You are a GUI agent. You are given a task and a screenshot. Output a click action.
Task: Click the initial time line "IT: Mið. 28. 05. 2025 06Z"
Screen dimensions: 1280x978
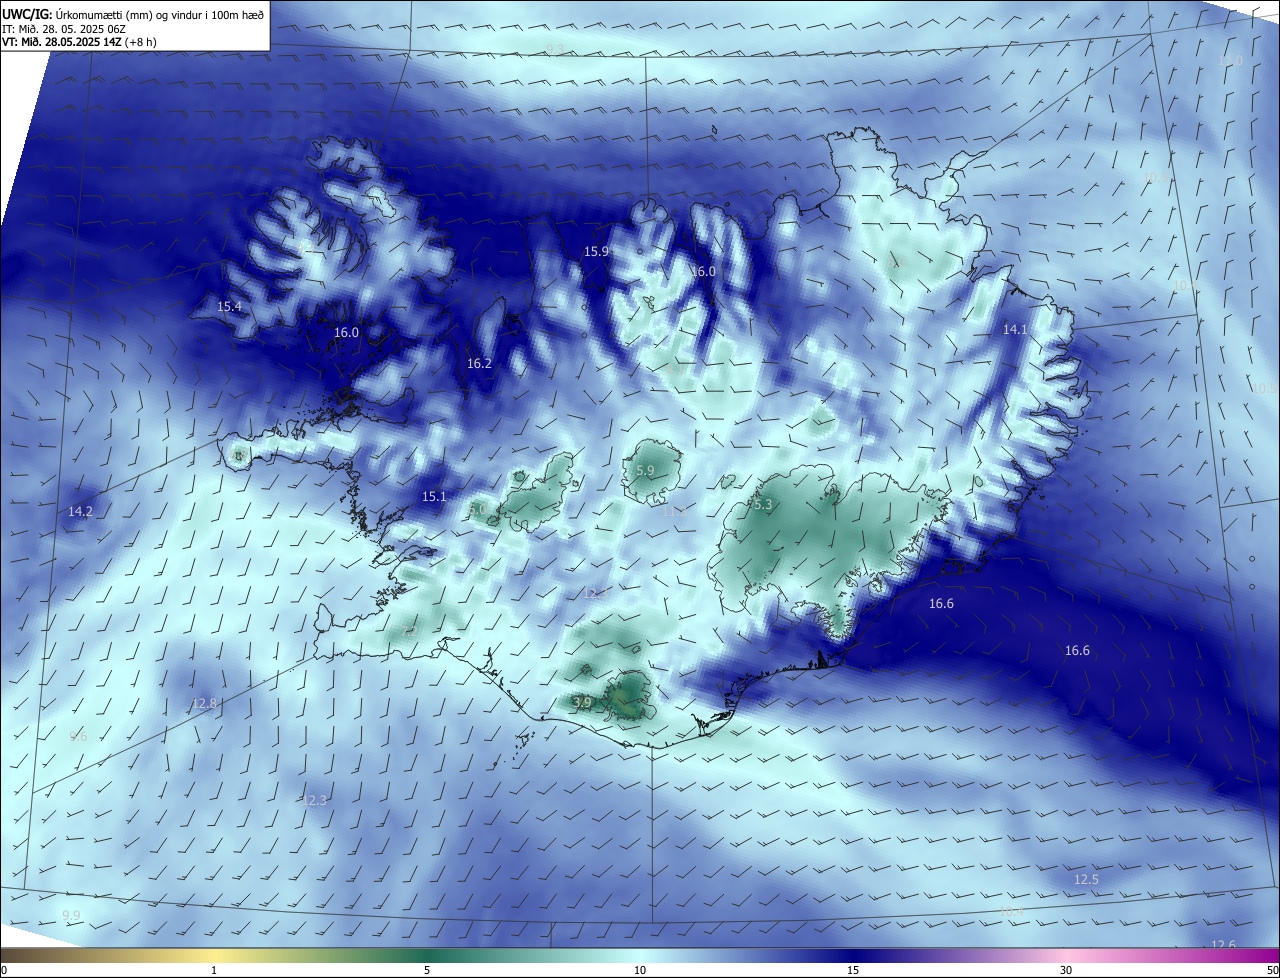click(x=63, y=29)
